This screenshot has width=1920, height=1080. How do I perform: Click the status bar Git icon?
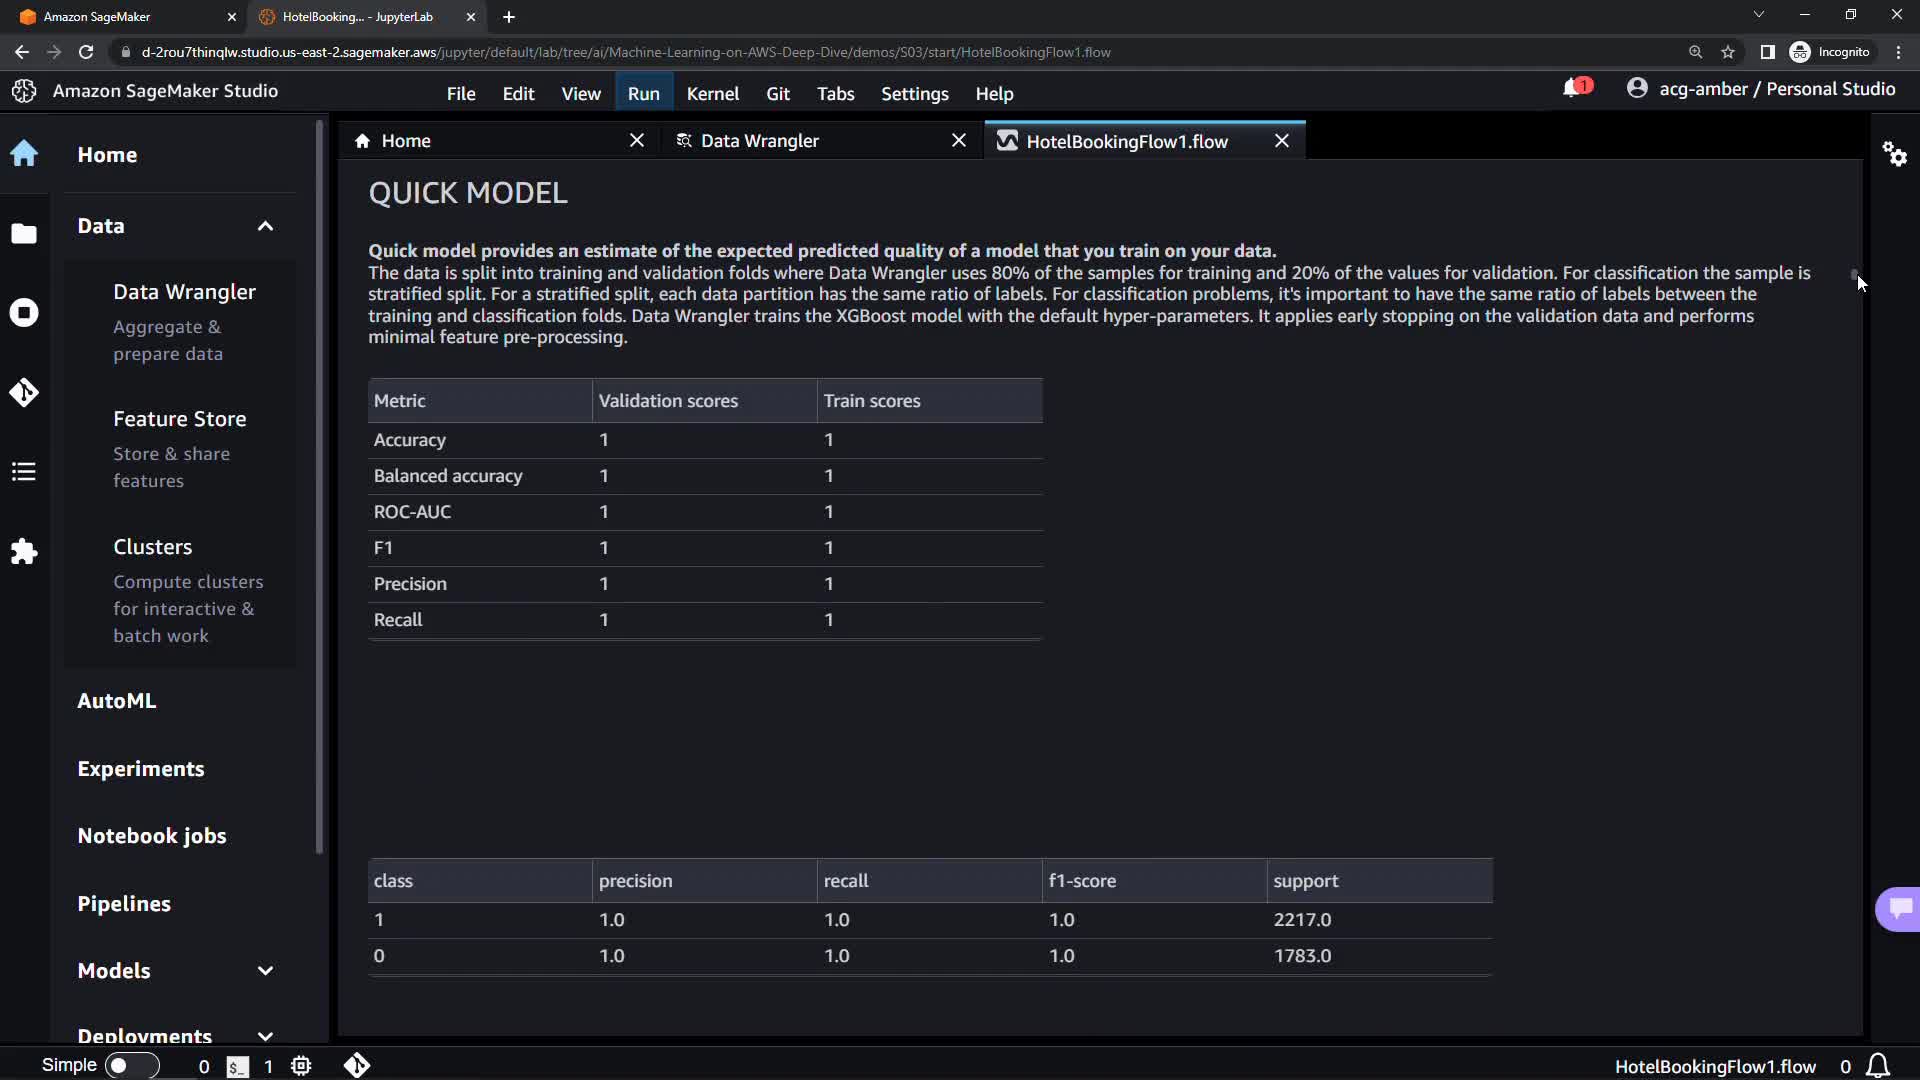[x=357, y=1066]
